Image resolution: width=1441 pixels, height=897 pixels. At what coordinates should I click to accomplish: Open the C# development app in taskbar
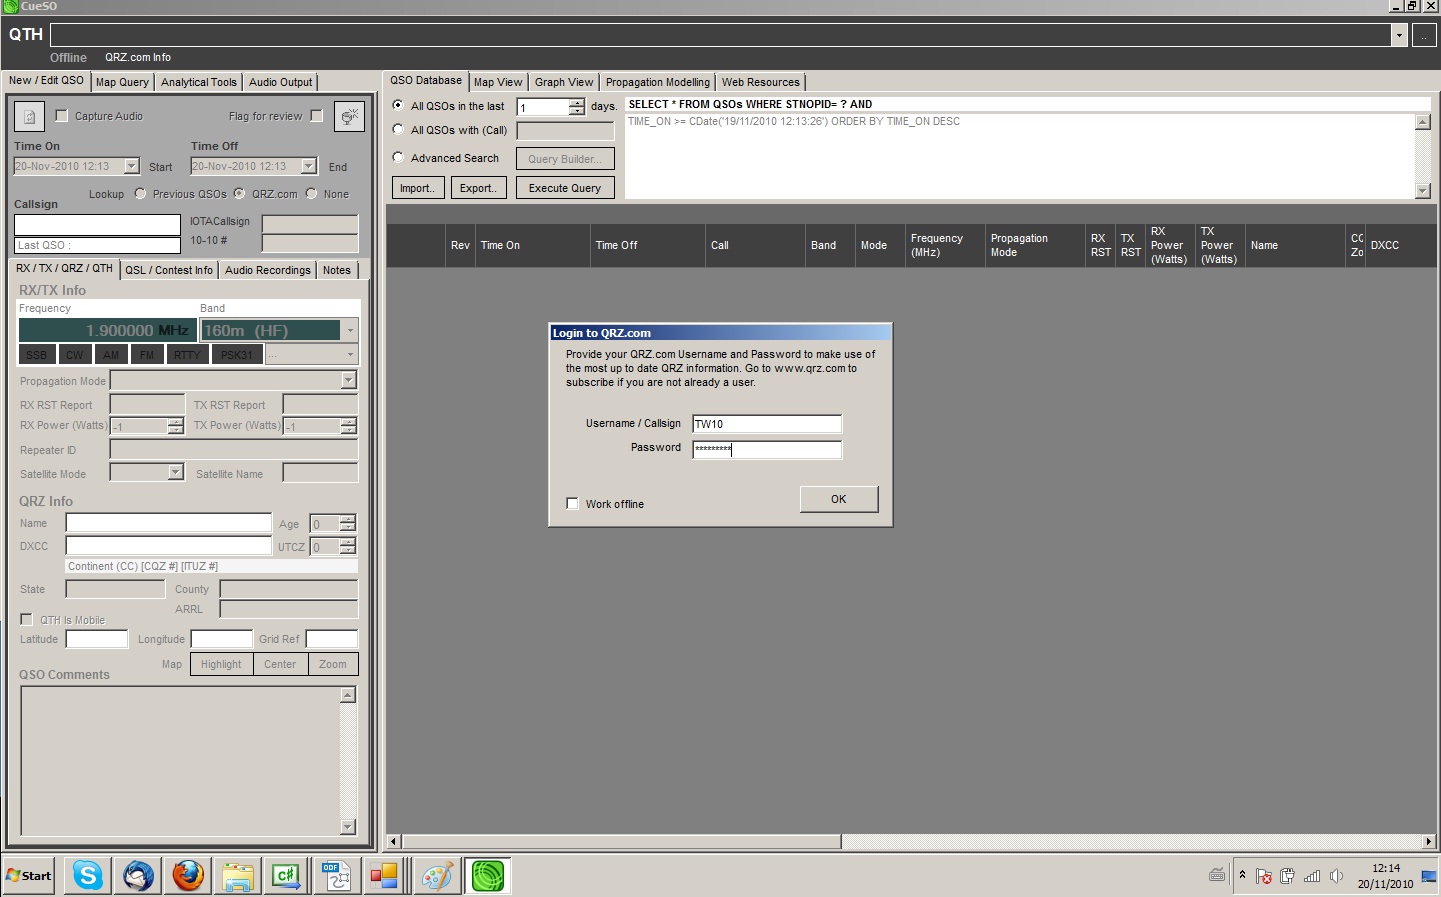click(287, 876)
